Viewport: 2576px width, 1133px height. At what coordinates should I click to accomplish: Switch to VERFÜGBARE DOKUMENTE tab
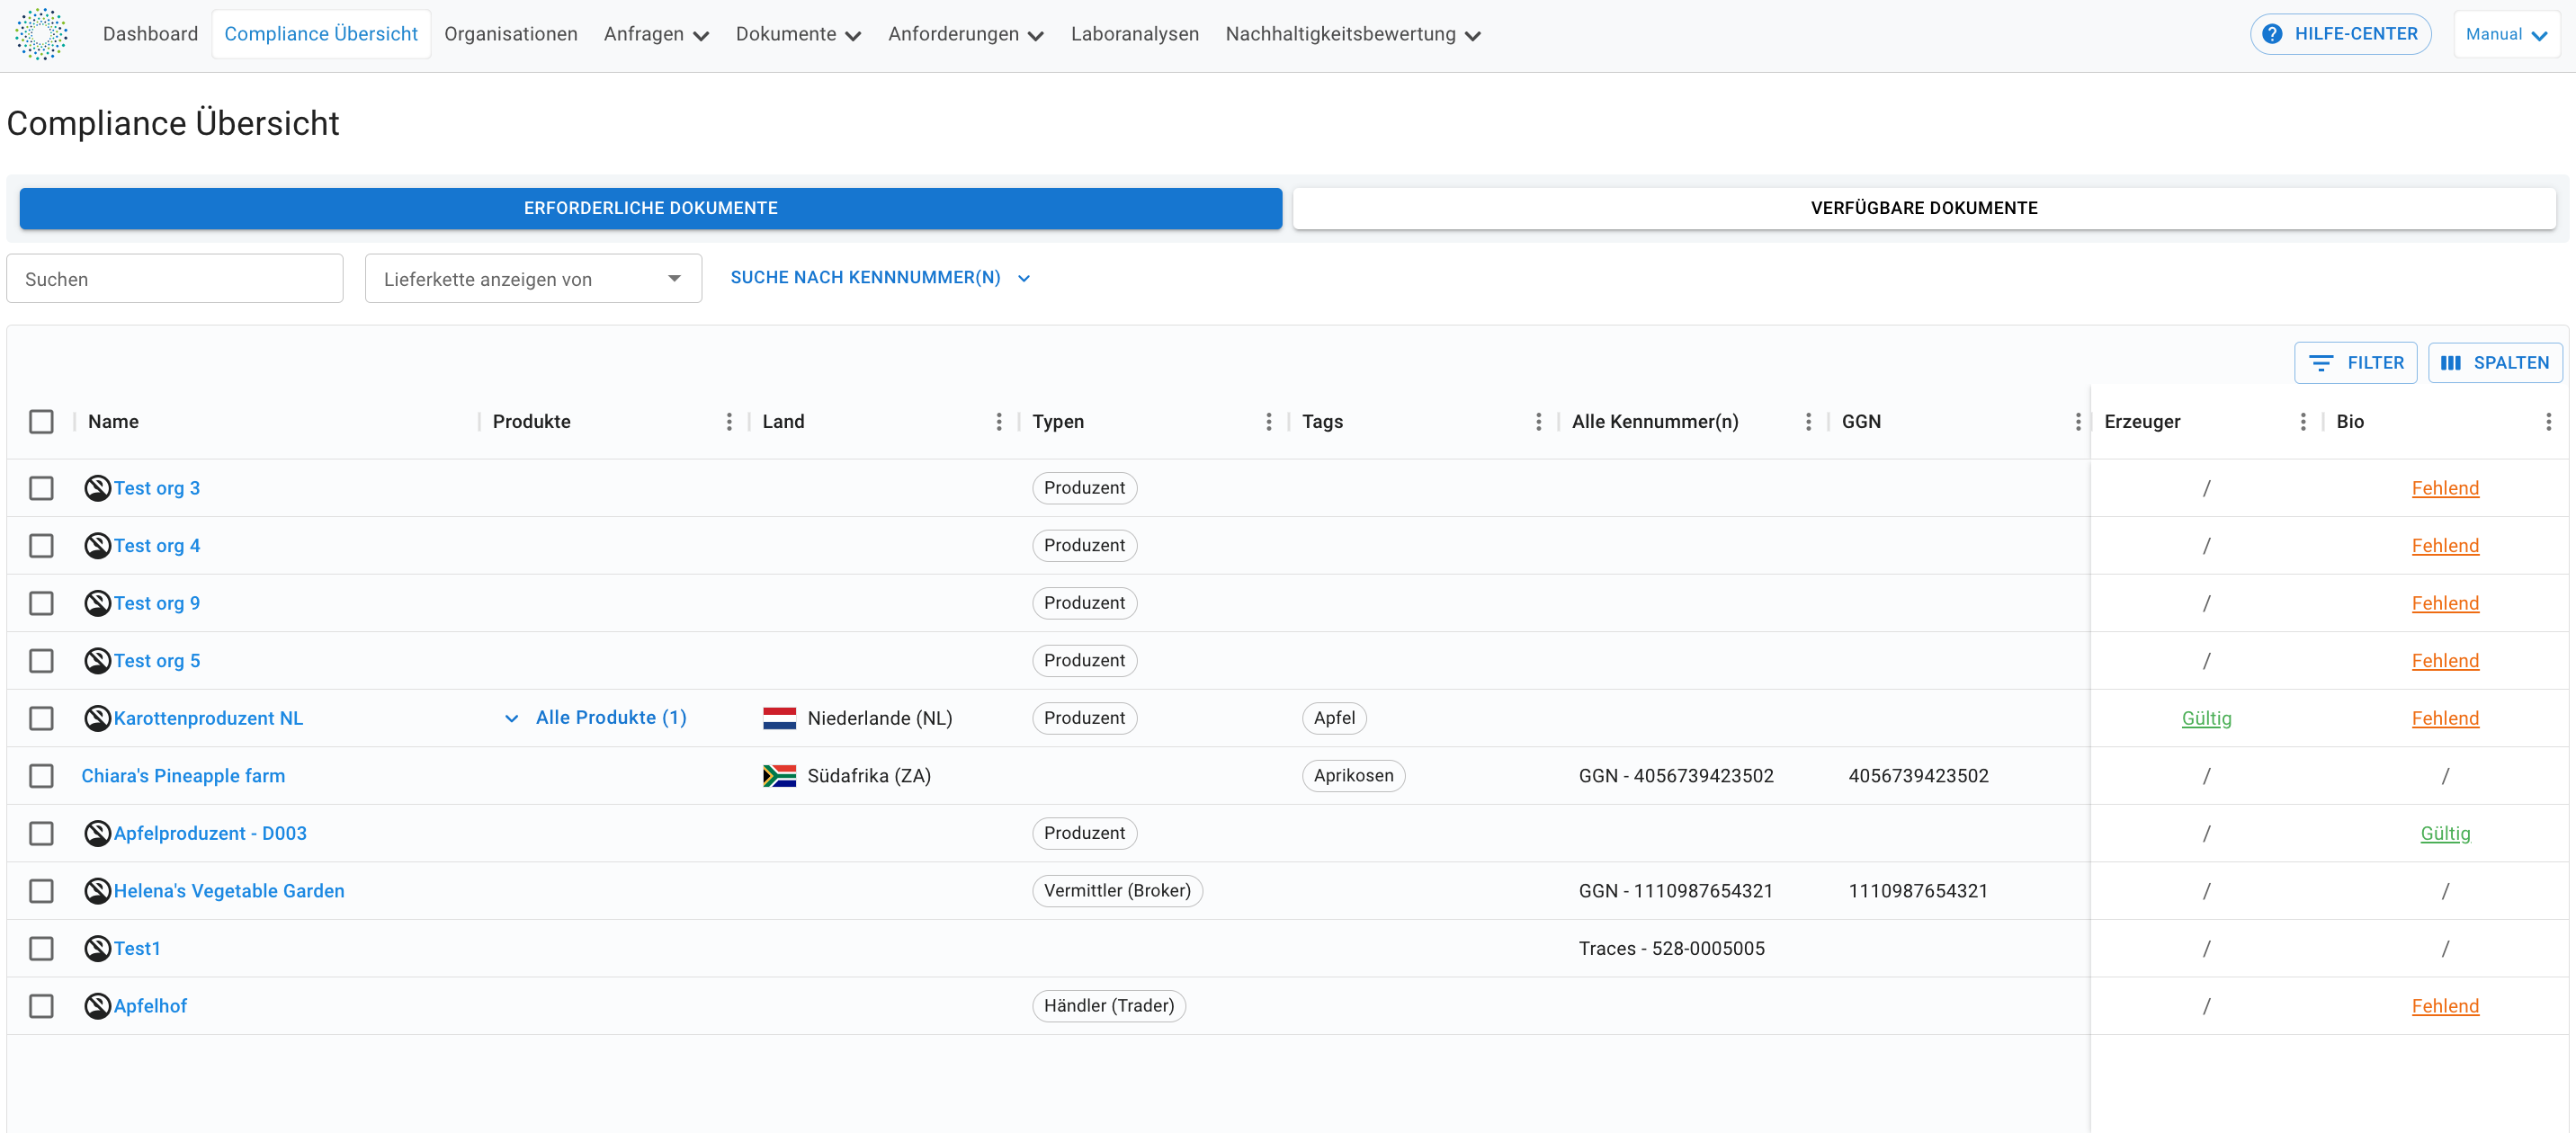click(x=1924, y=208)
